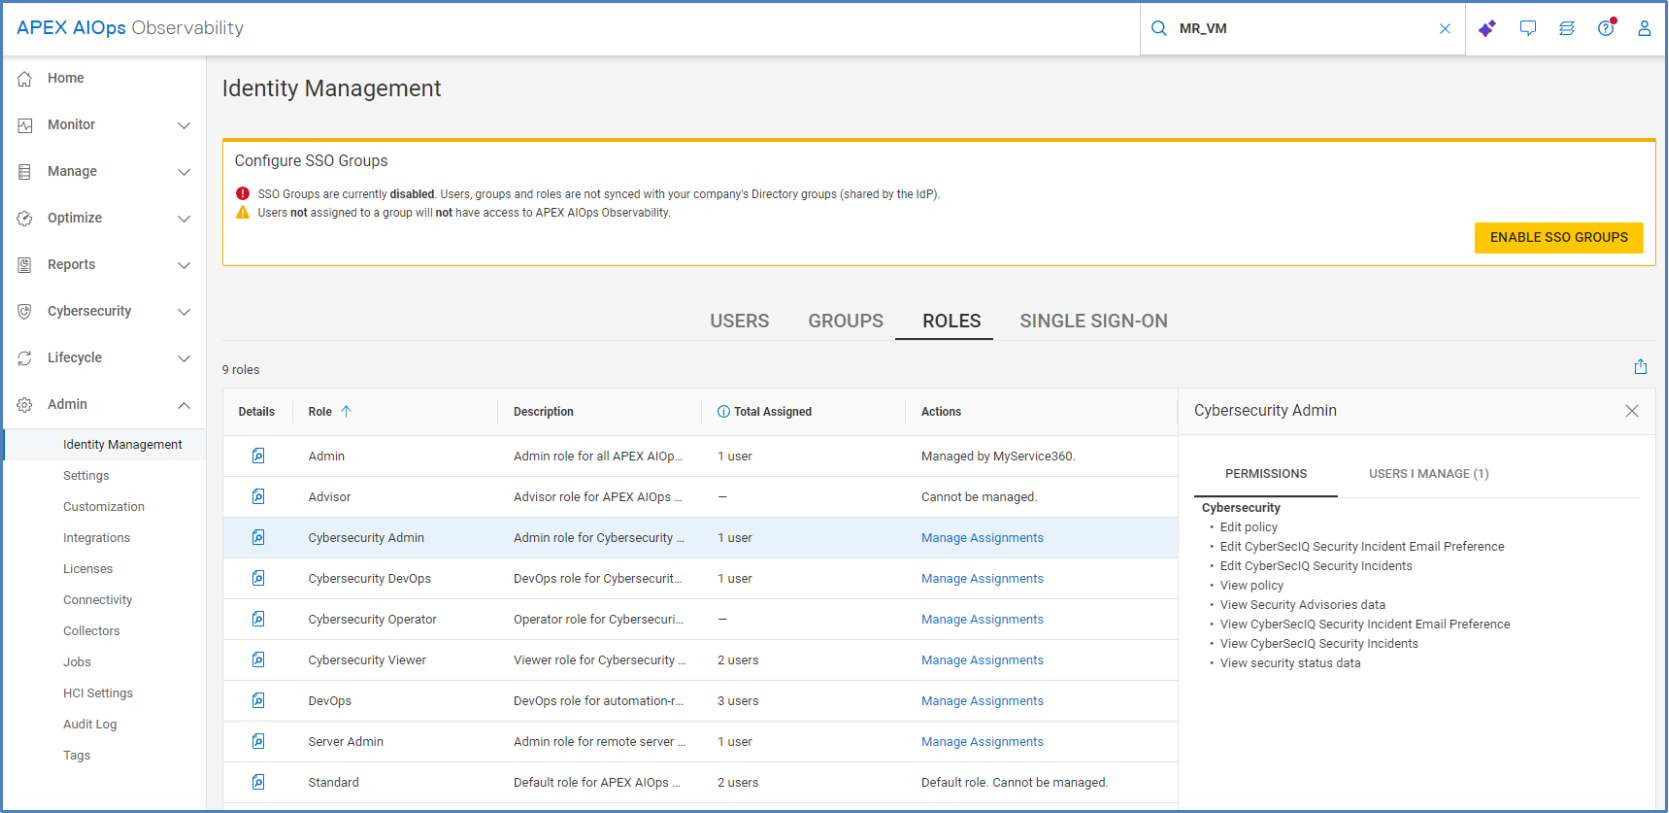
Task: Click the Cybersecurity shield sidebar icon
Action: pyautogui.click(x=25, y=311)
